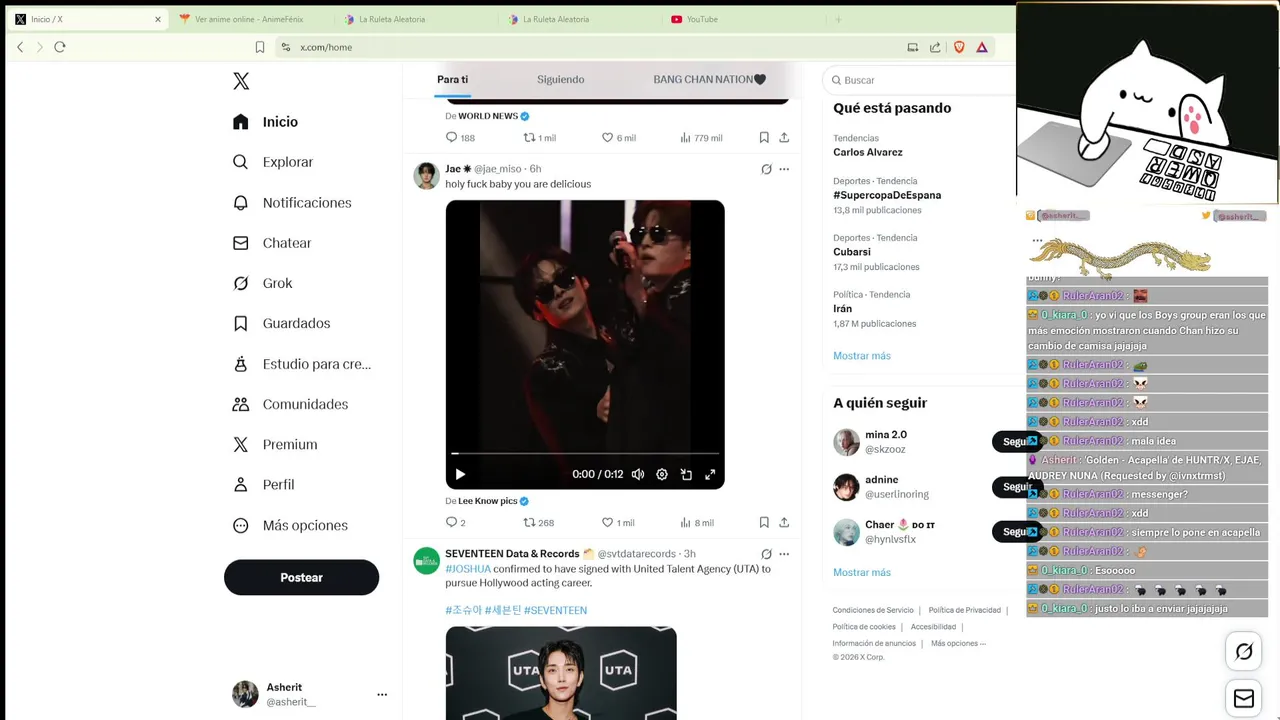Screen dimensions: 1280x720
Task: Open Grok icon on SEVENTEEN post
Action: 766,554
